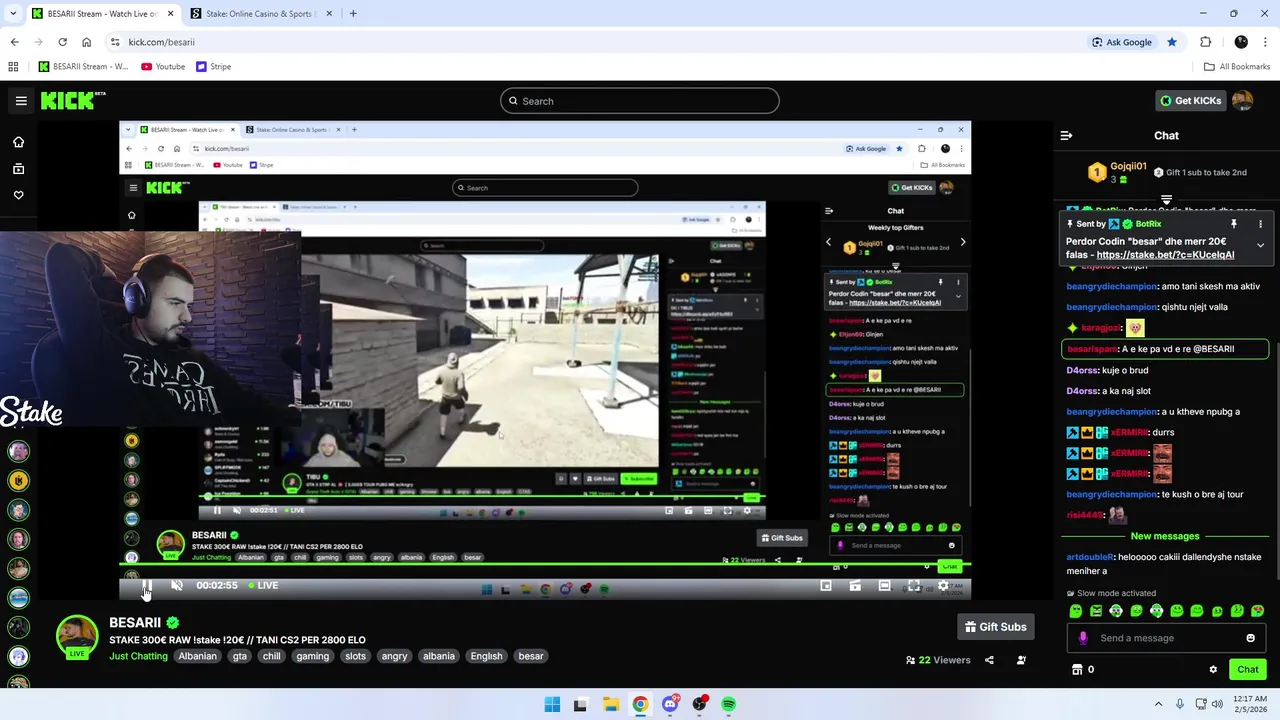Select the English tag
The height and width of the screenshot is (720, 1280).
tap(486, 656)
